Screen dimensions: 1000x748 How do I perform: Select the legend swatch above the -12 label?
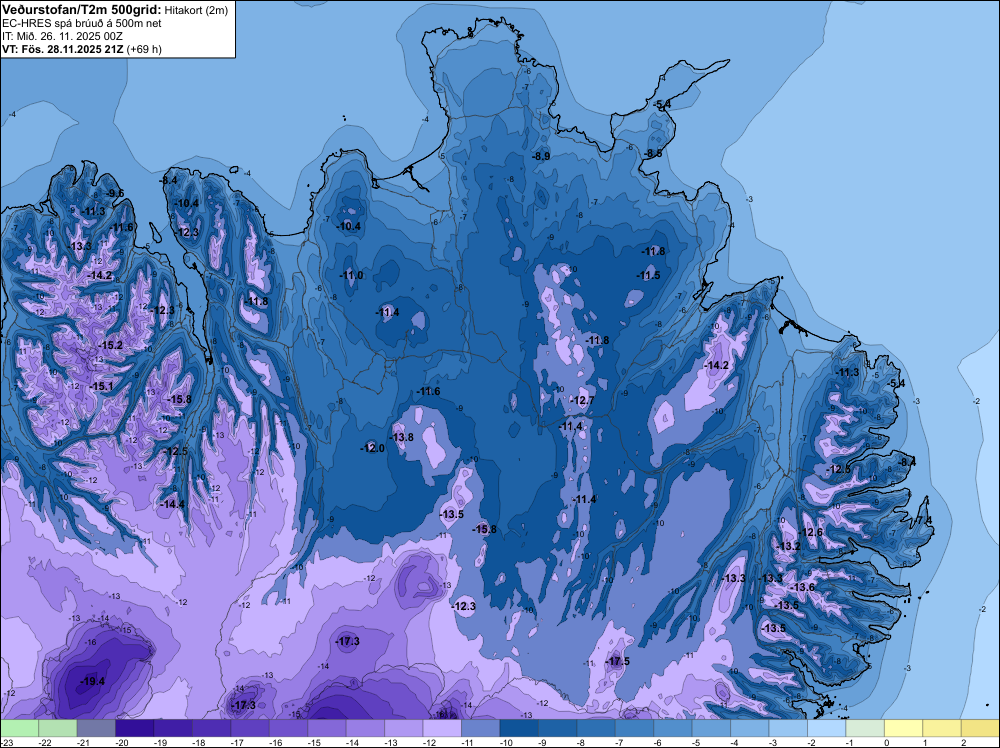tap(442, 728)
